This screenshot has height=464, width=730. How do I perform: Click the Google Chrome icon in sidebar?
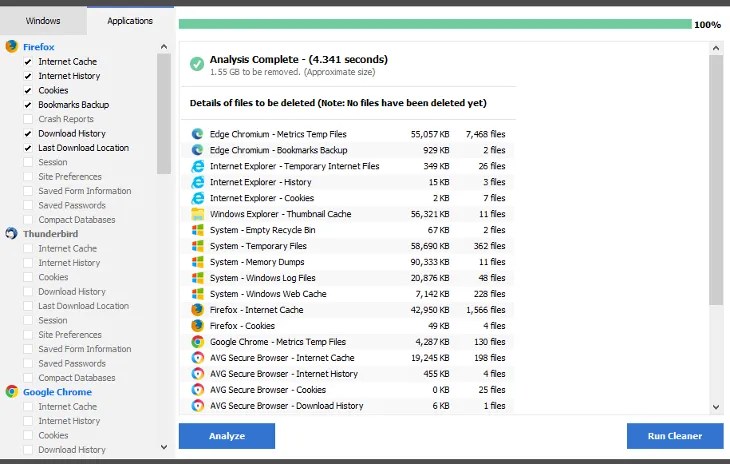tap(12, 392)
